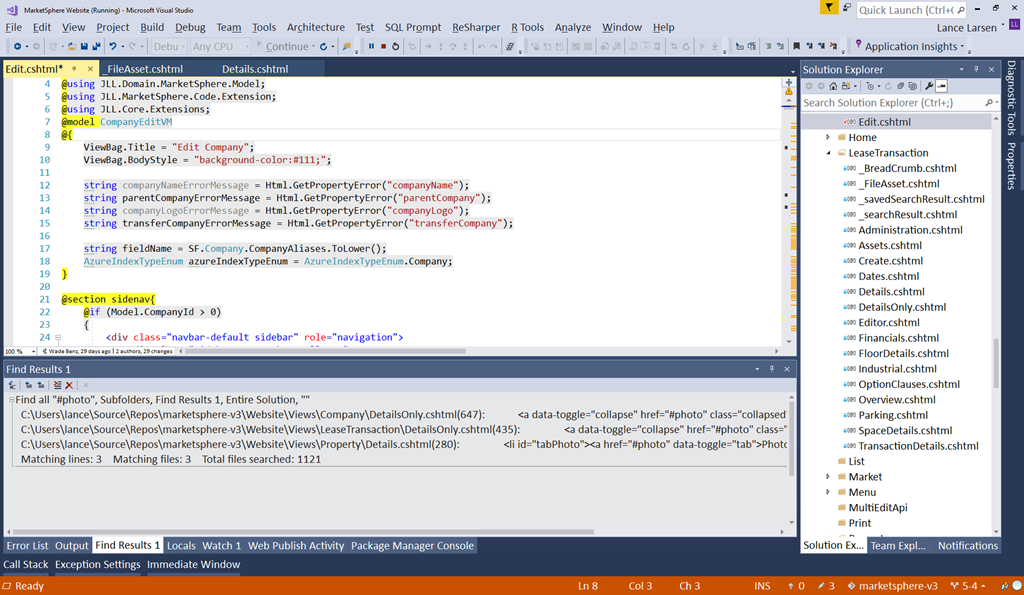Switch to the Error List tab
This screenshot has width=1024, height=595.
[x=27, y=545]
